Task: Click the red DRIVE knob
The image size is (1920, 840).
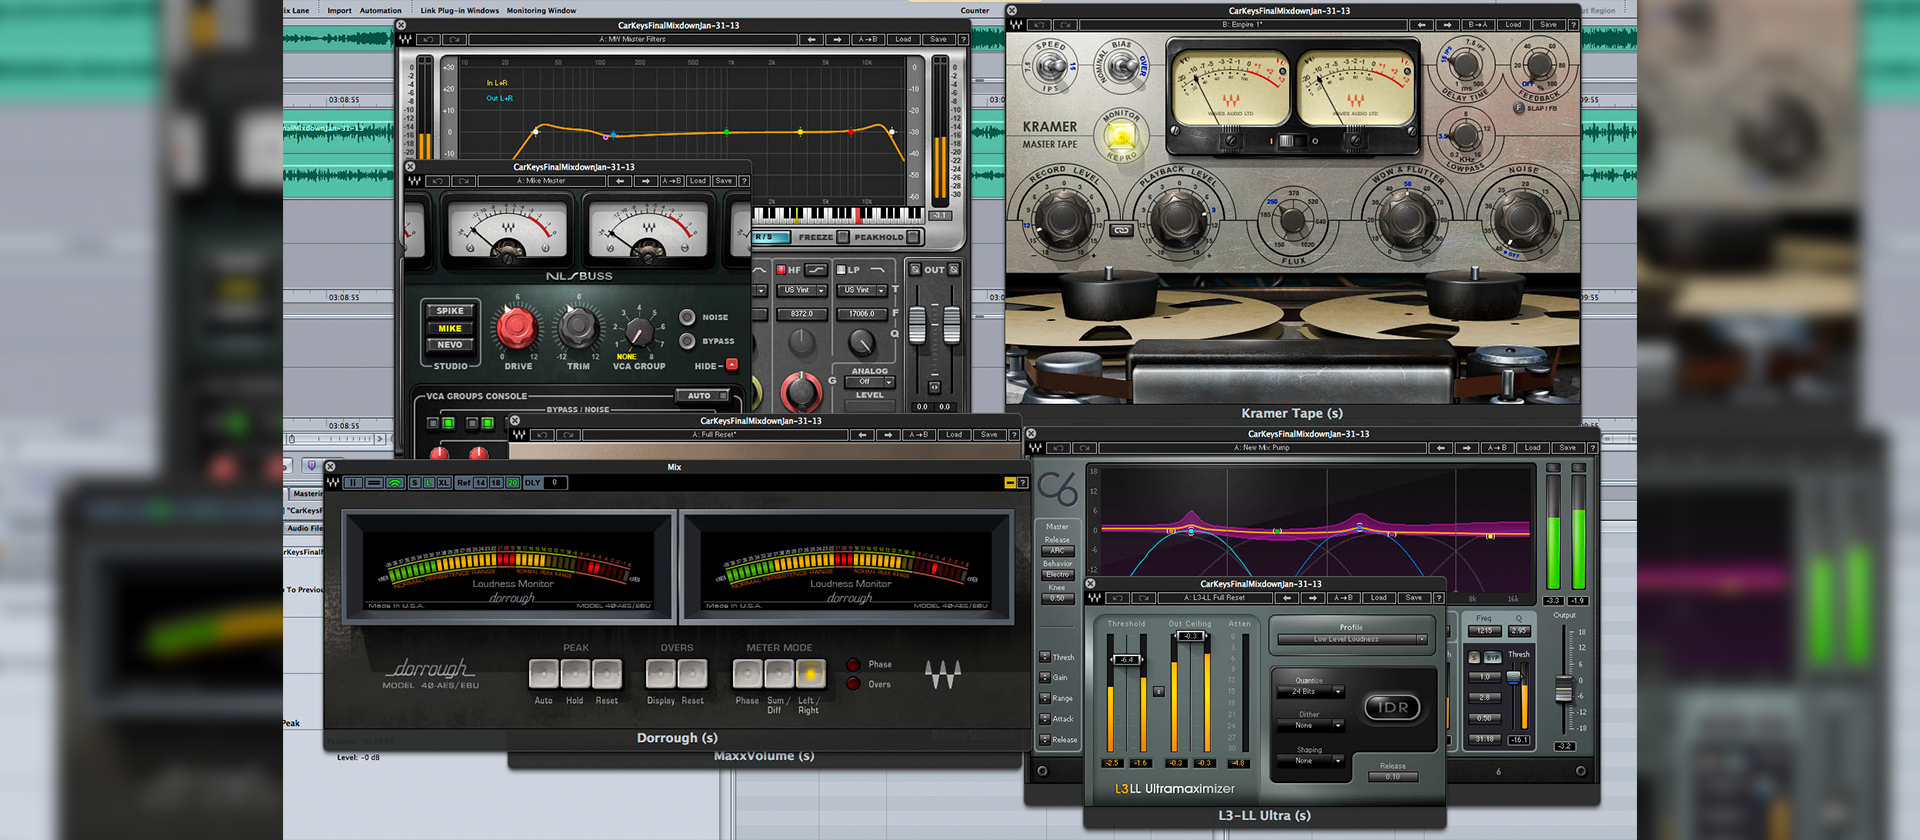Action: (x=517, y=327)
